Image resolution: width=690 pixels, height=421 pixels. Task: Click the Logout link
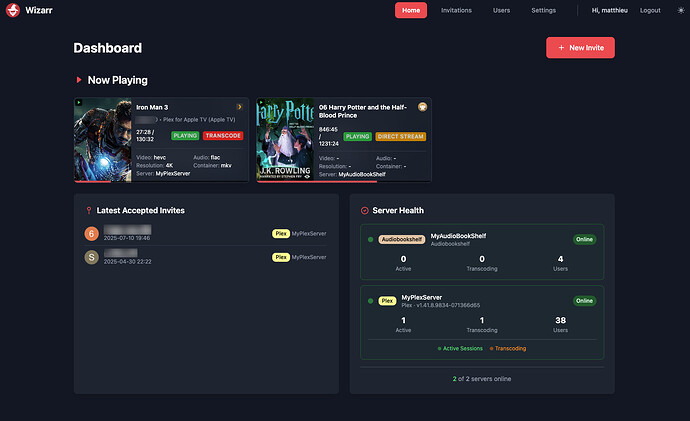(x=650, y=10)
